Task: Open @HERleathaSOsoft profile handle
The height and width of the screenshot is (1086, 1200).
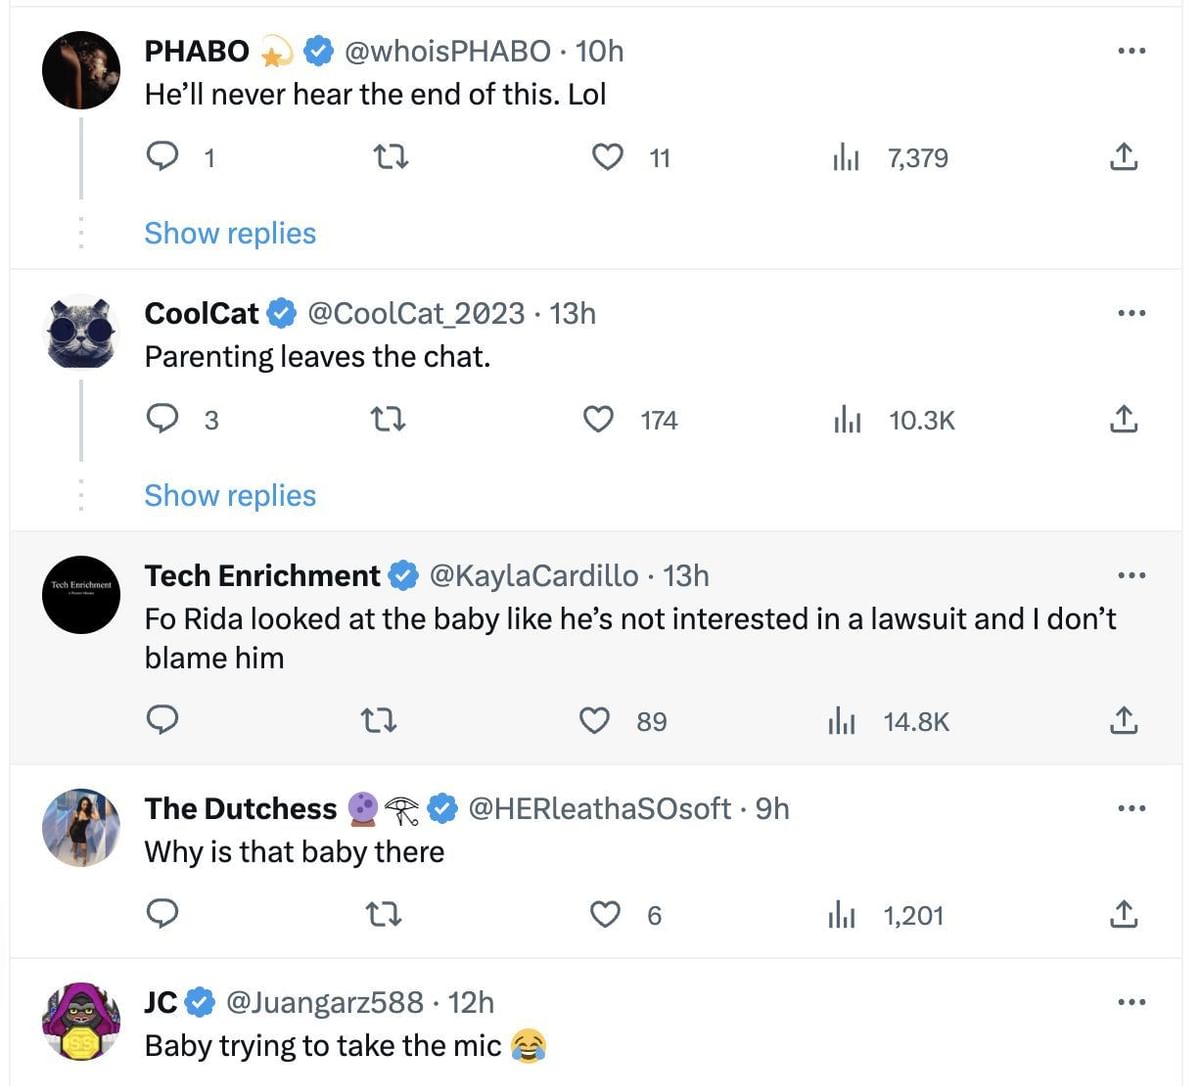Action: pos(599,808)
